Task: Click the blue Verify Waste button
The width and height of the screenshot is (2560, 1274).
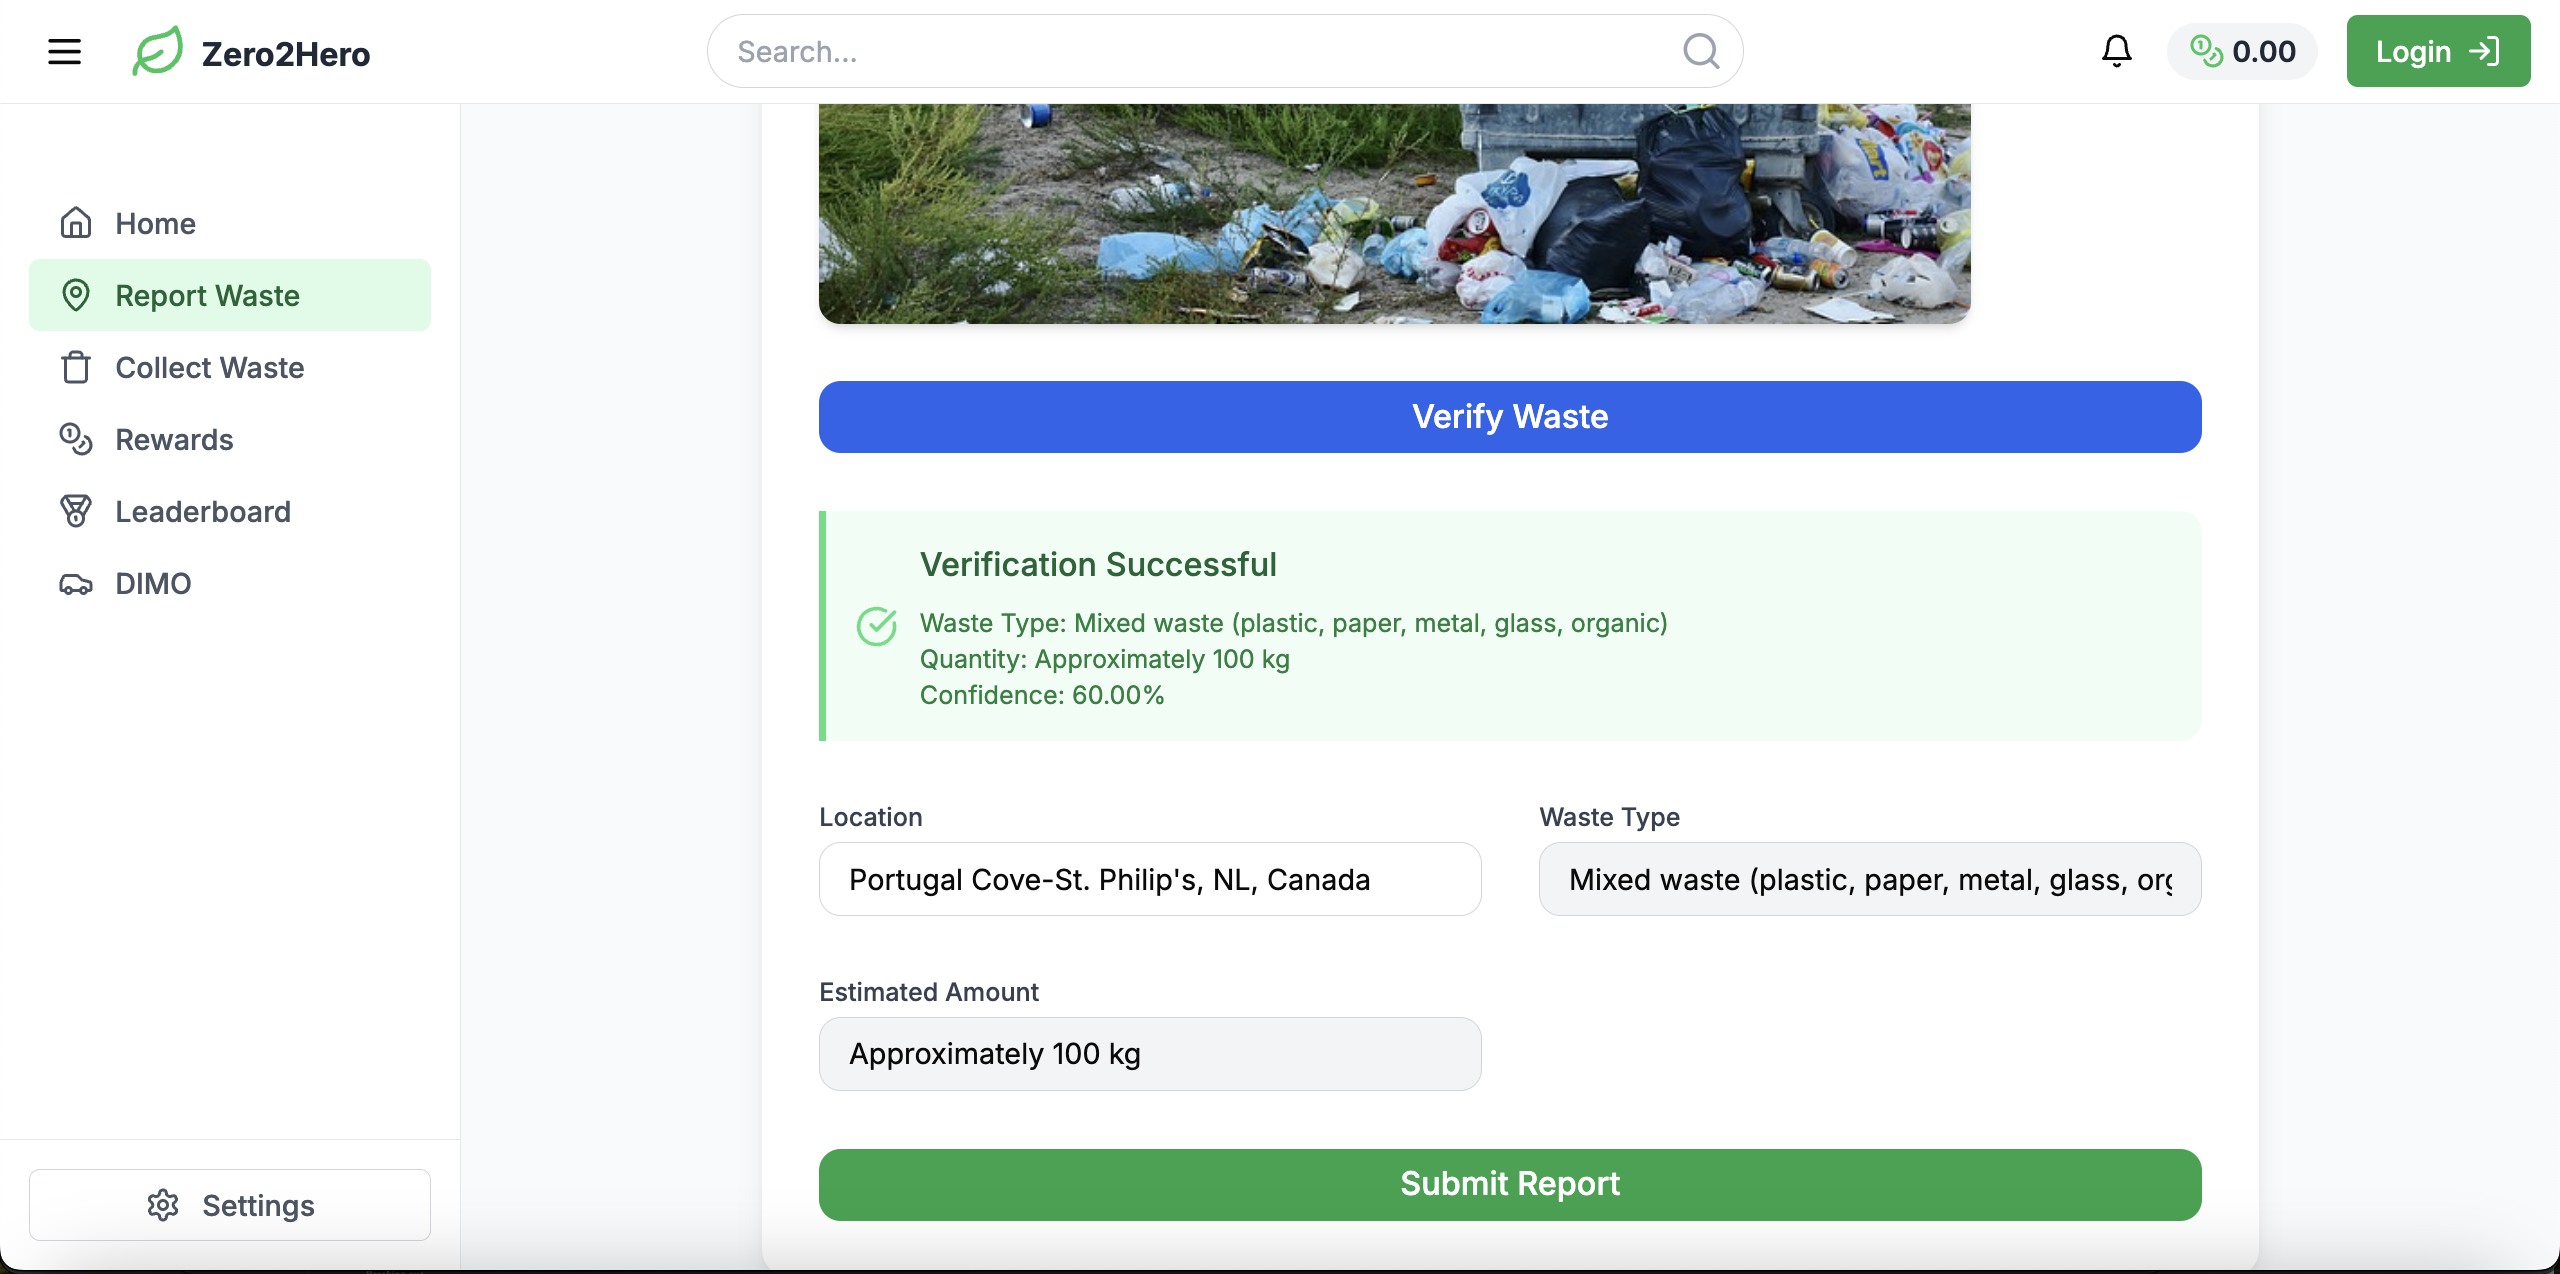Action: tap(1510, 417)
